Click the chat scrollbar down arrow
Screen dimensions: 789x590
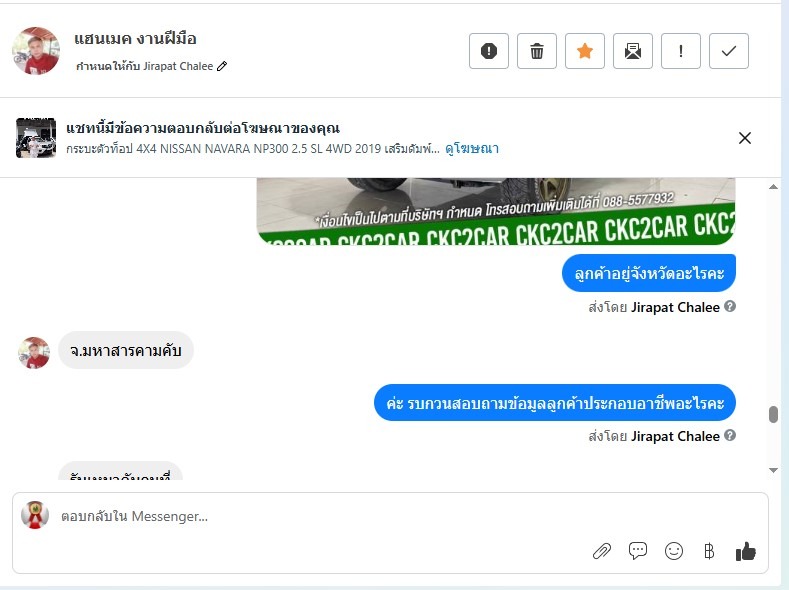pos(773,470)
